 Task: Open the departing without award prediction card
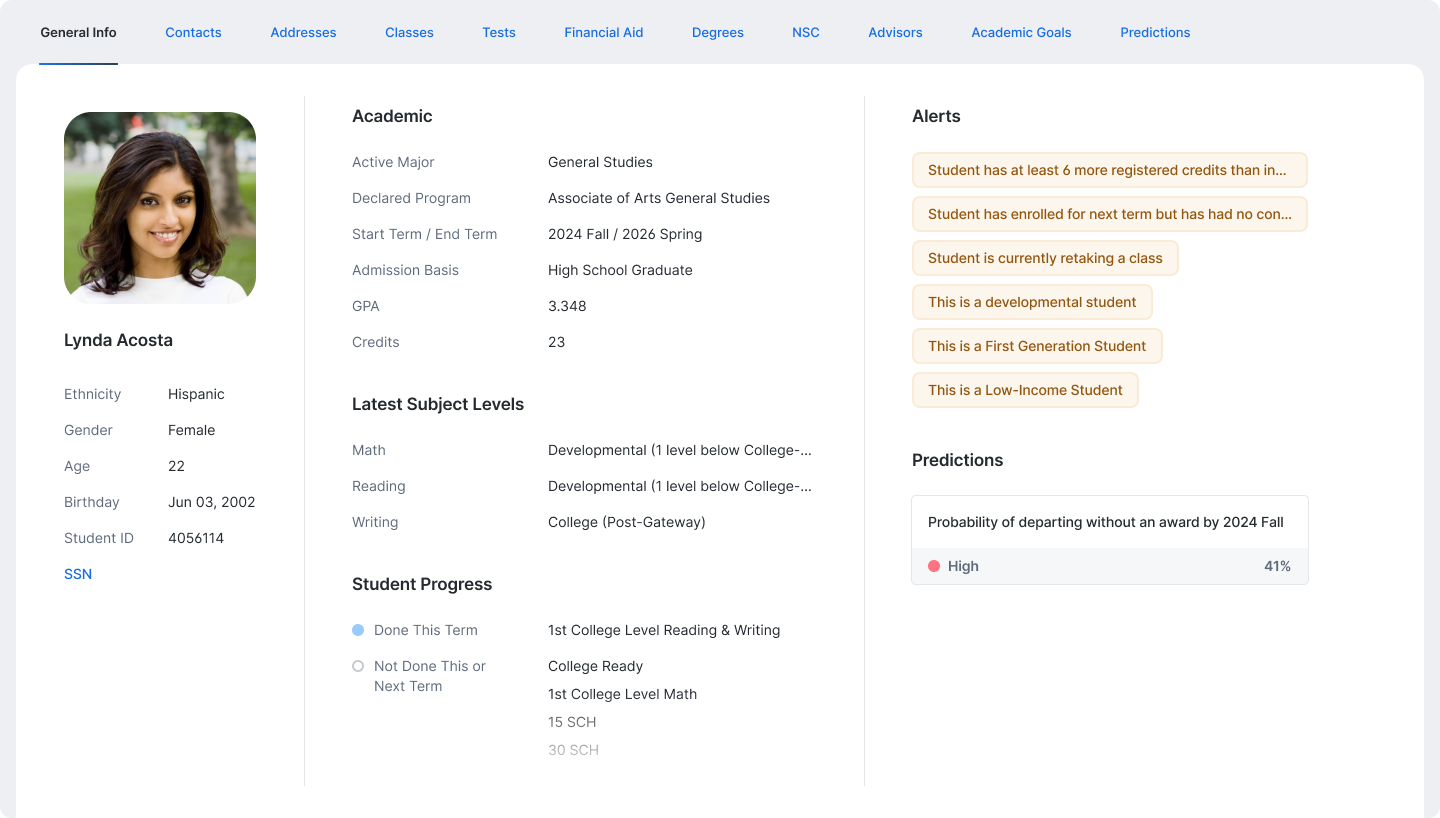coord(1109,522)
